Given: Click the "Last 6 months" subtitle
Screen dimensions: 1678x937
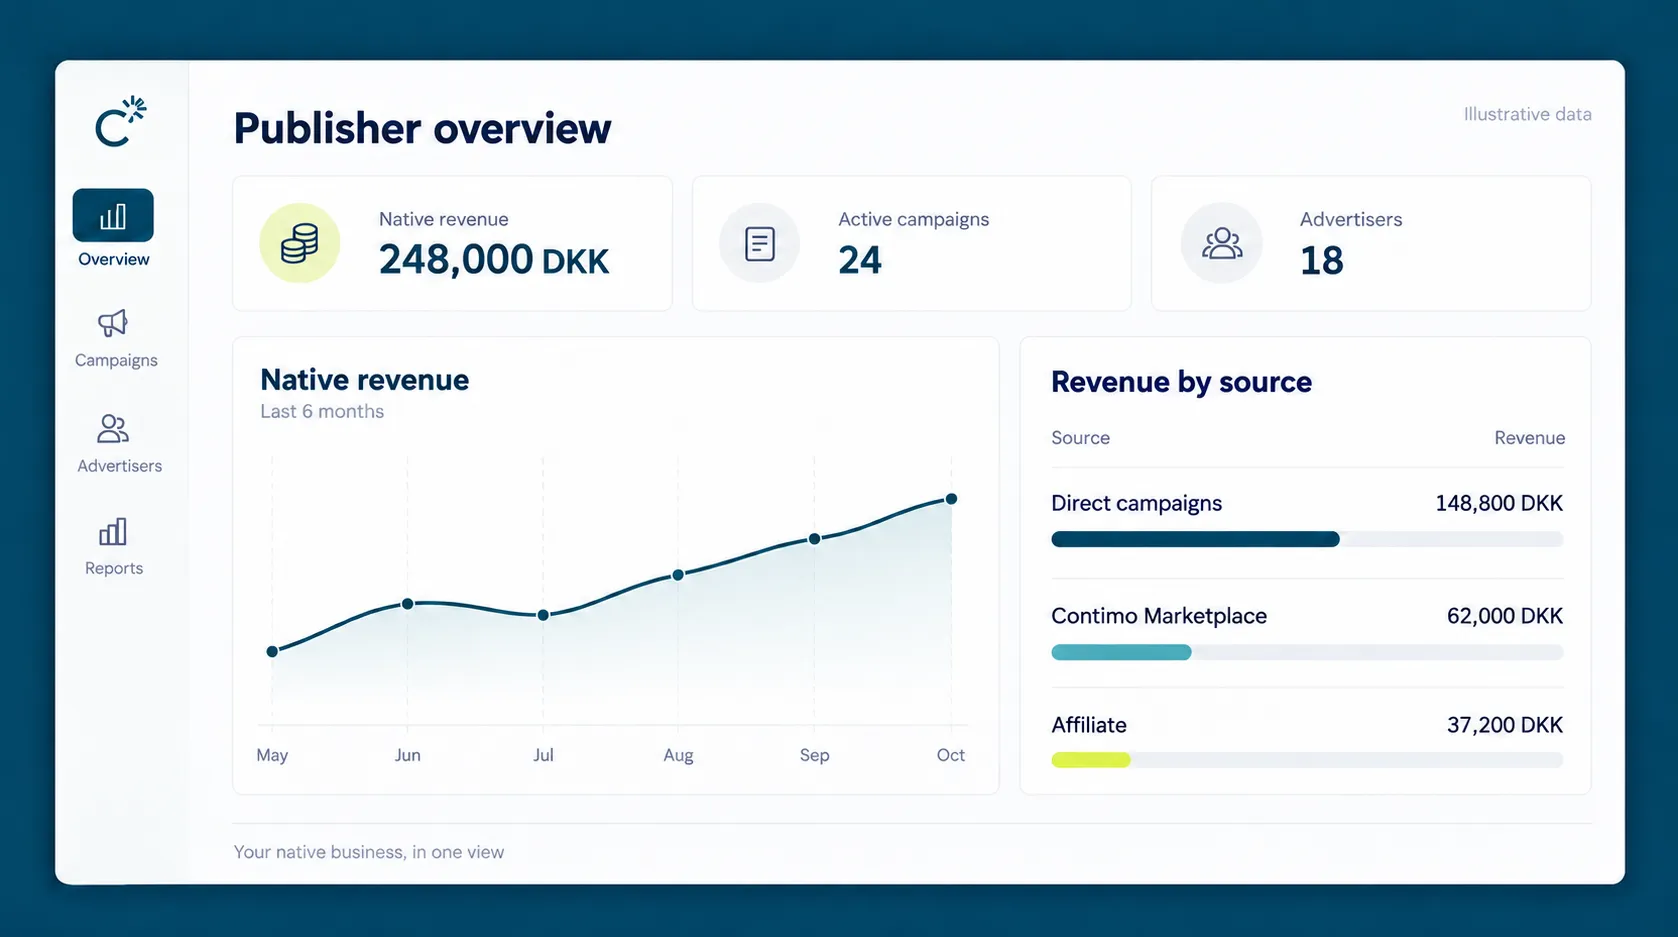Looking at the screenshot, I should click(x=322, y=411).
